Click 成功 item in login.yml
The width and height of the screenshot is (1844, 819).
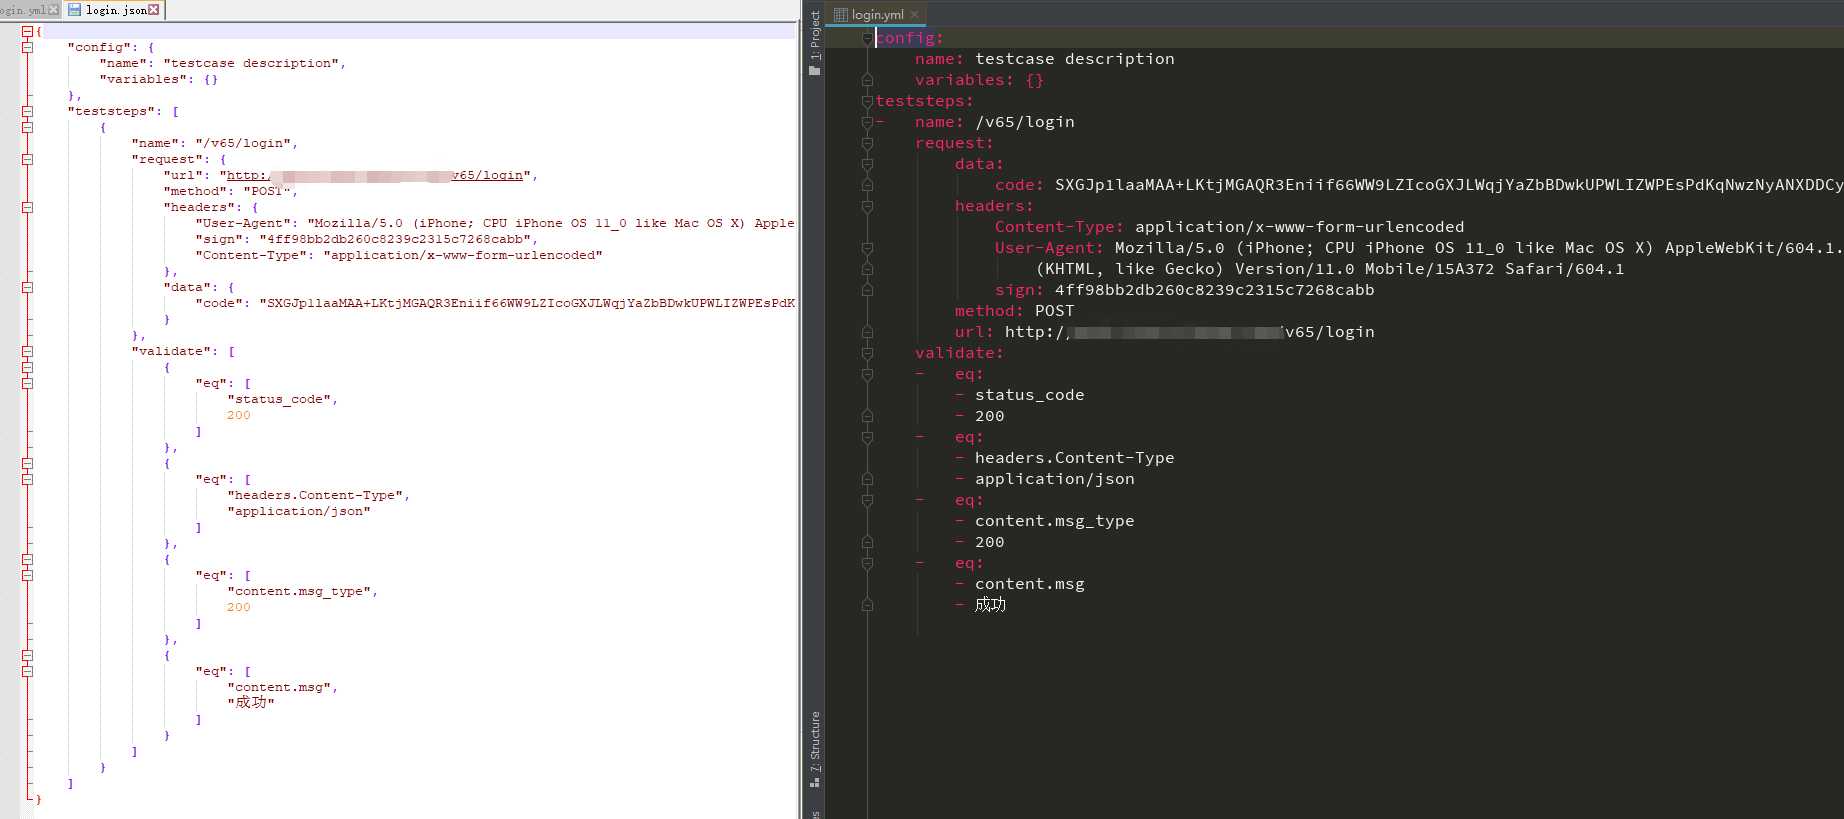click(990, 605)
